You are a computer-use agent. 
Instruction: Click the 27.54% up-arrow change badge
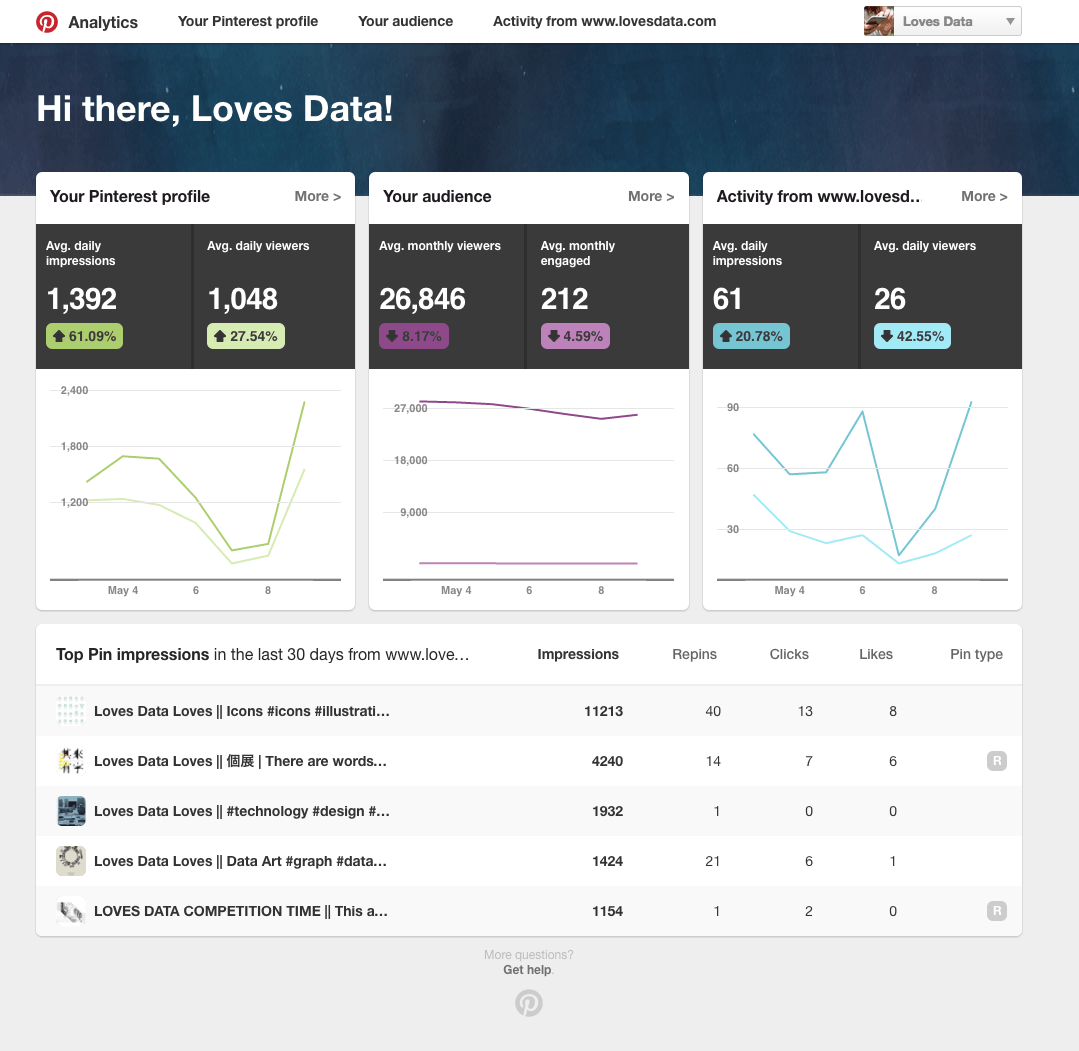pyautogui.click(x=246, y=336)
